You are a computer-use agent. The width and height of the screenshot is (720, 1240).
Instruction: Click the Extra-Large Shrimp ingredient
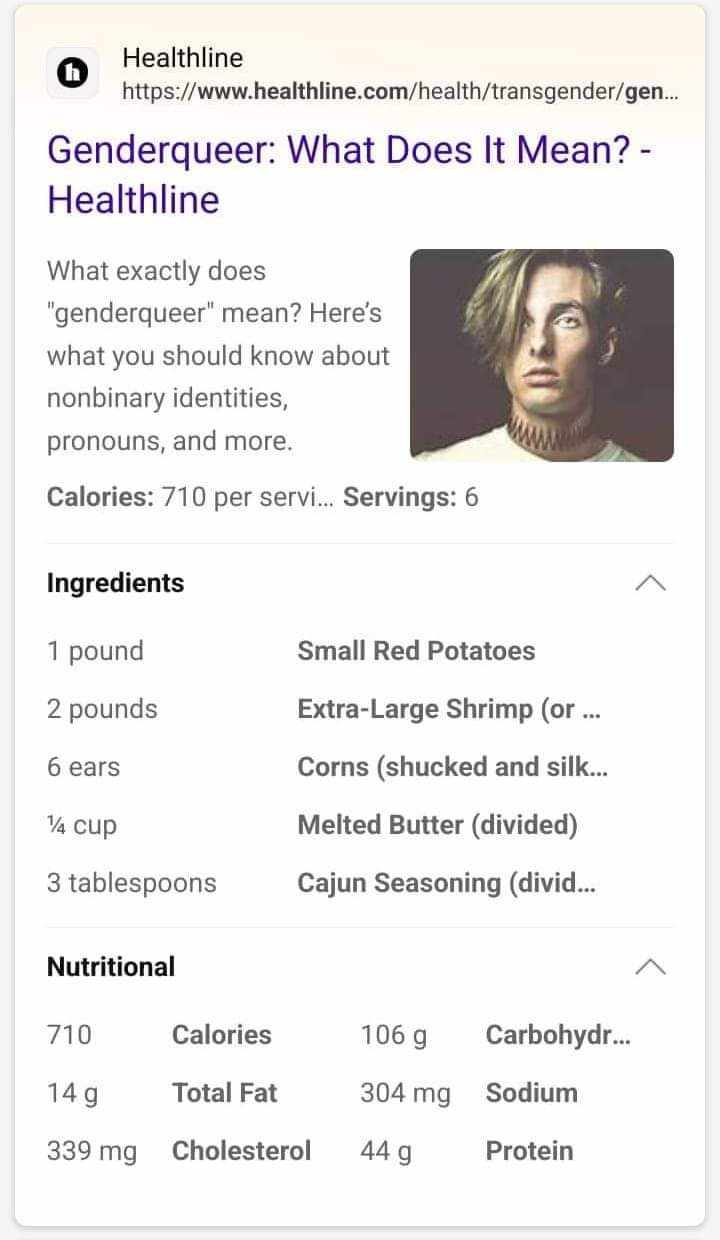448,709
